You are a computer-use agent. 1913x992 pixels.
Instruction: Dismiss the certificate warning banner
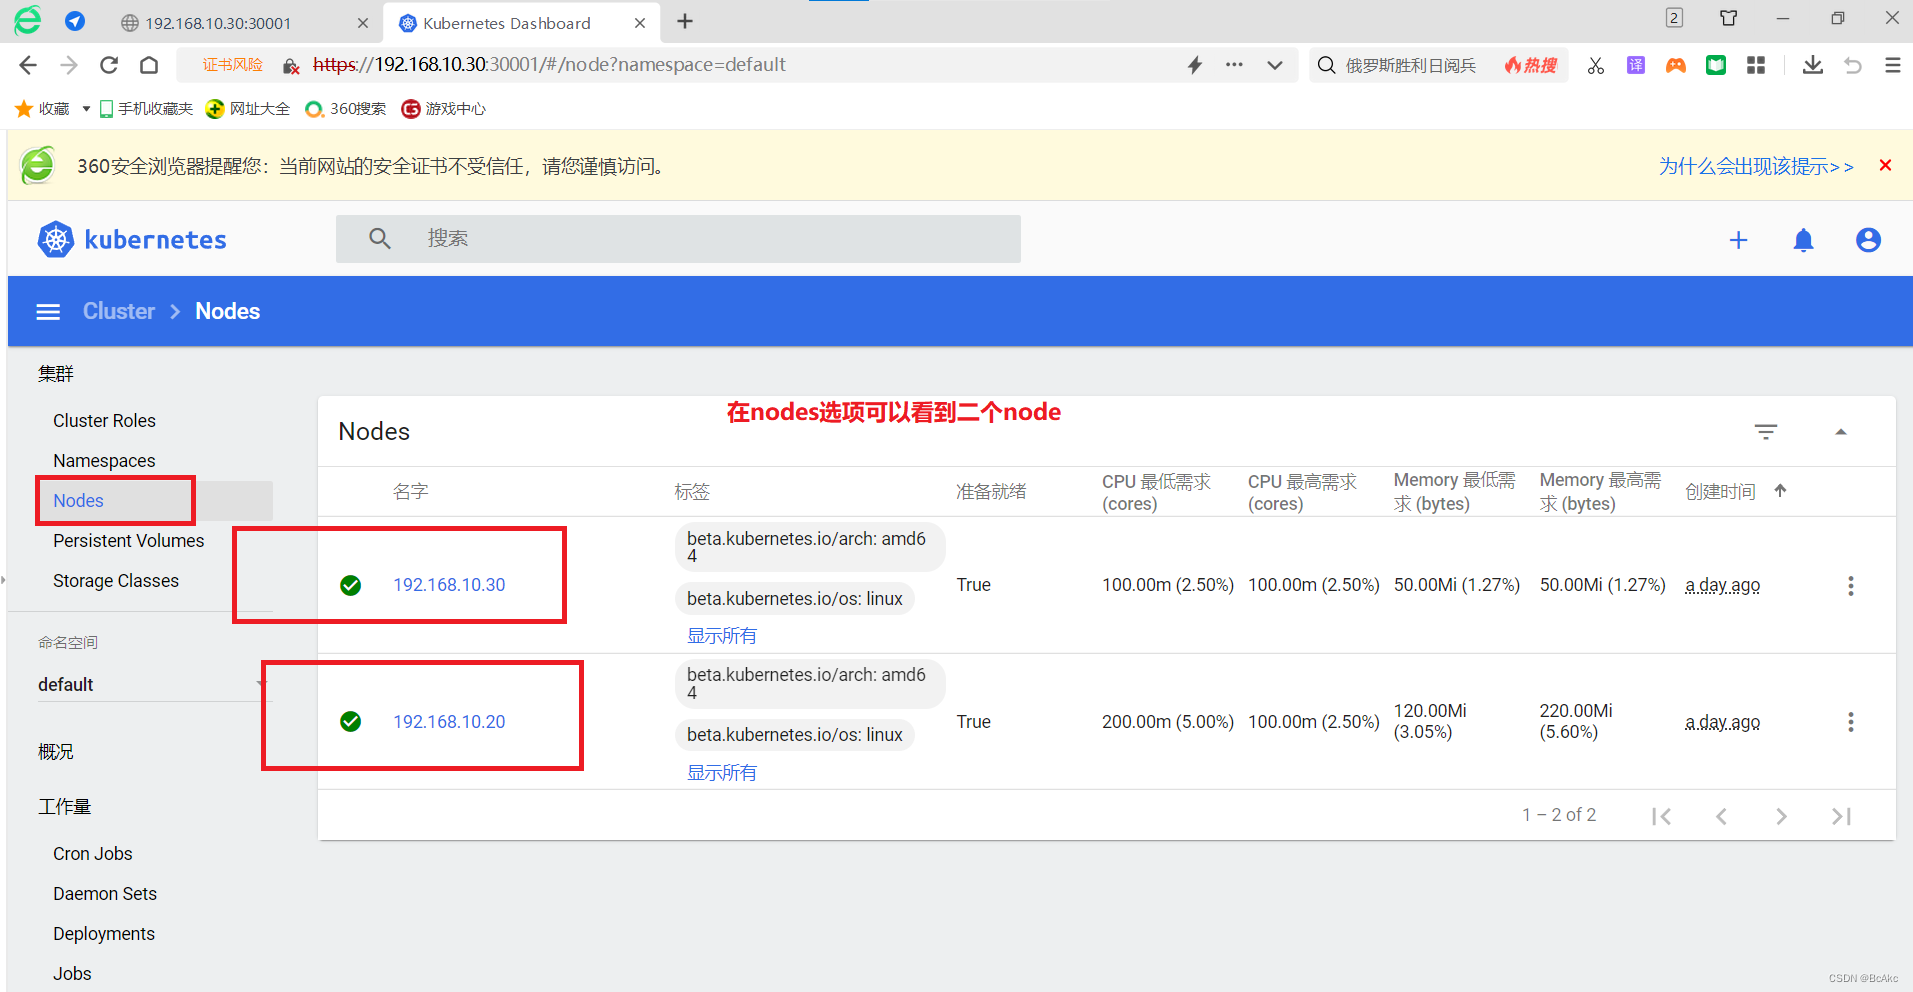point(1885,166)
